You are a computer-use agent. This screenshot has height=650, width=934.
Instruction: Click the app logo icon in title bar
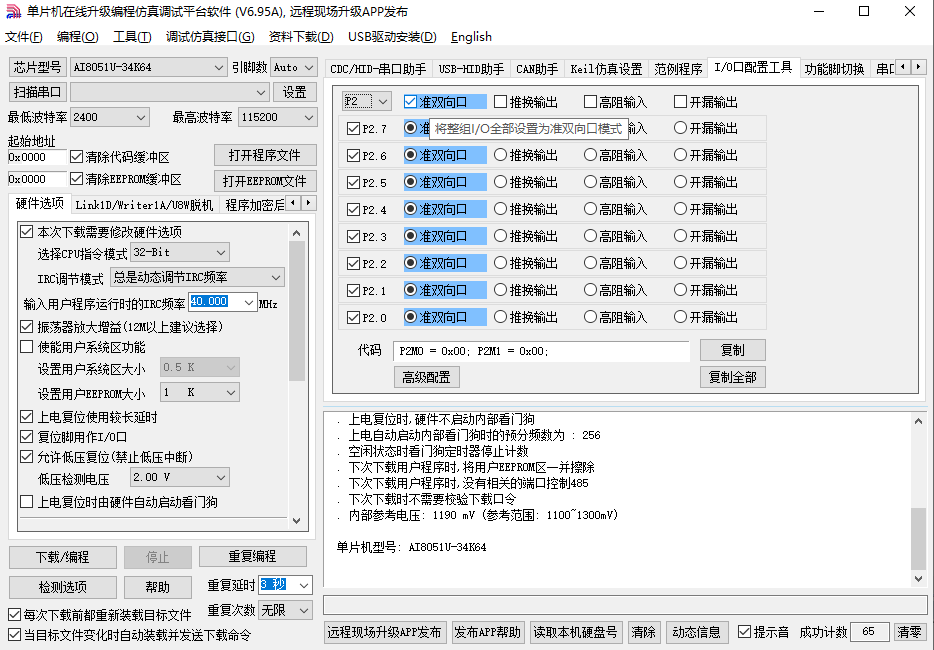(13, 11)
